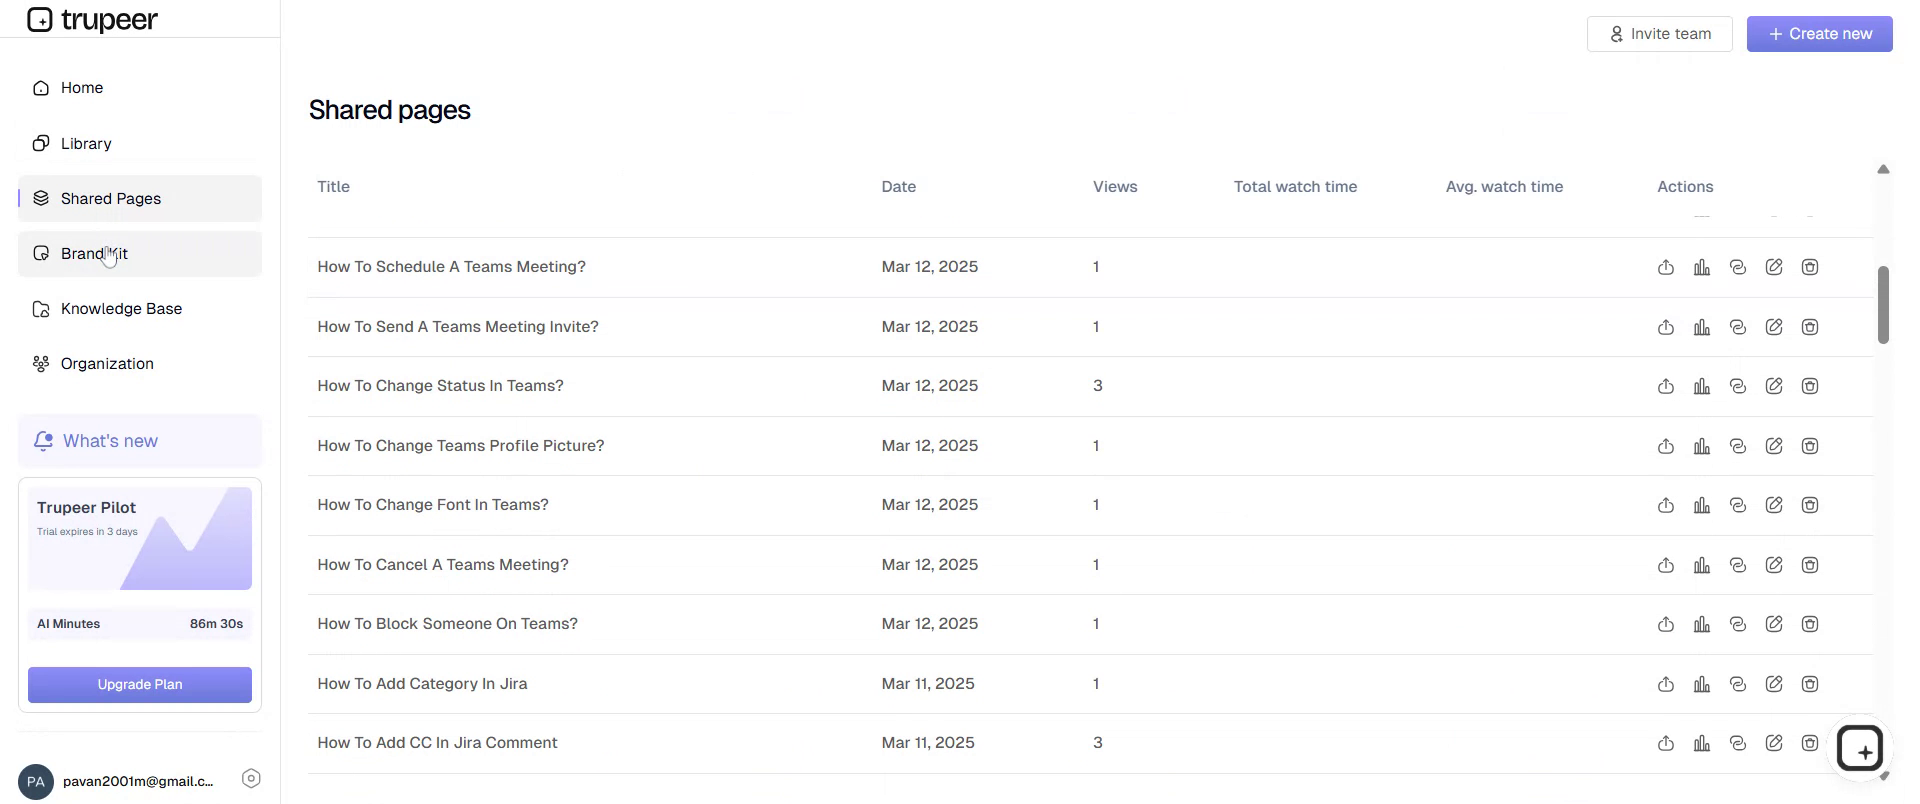Share 'How To Change Teams Profile Picture?'
This screenshot has height=804, width=1920.
coord(1666,446)
